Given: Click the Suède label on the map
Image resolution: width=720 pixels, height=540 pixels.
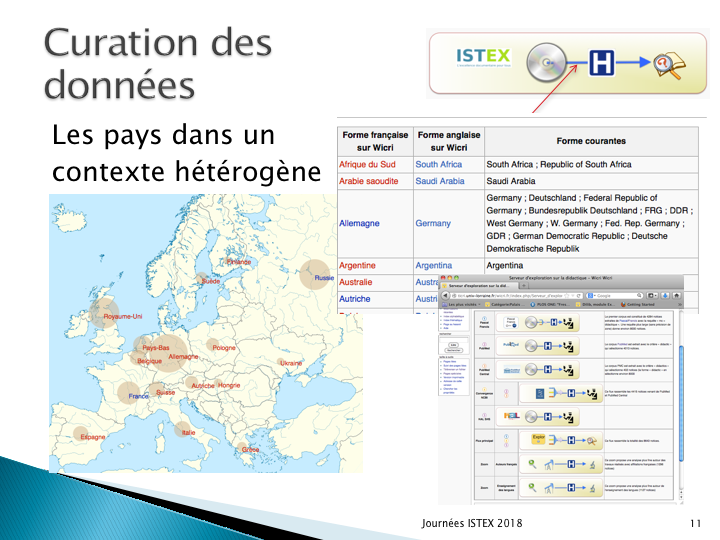Looking at the screenshot, I should 211,281.
